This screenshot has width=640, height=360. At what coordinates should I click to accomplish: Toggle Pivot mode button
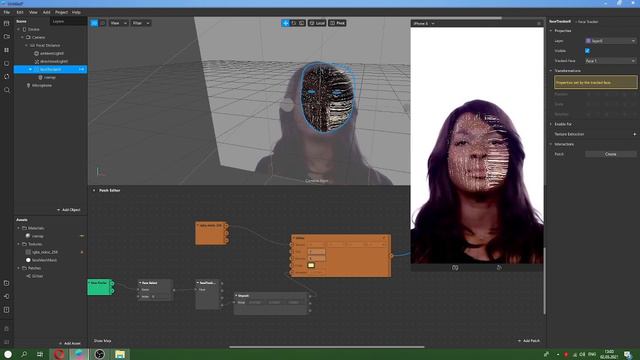tap(338, 23)
